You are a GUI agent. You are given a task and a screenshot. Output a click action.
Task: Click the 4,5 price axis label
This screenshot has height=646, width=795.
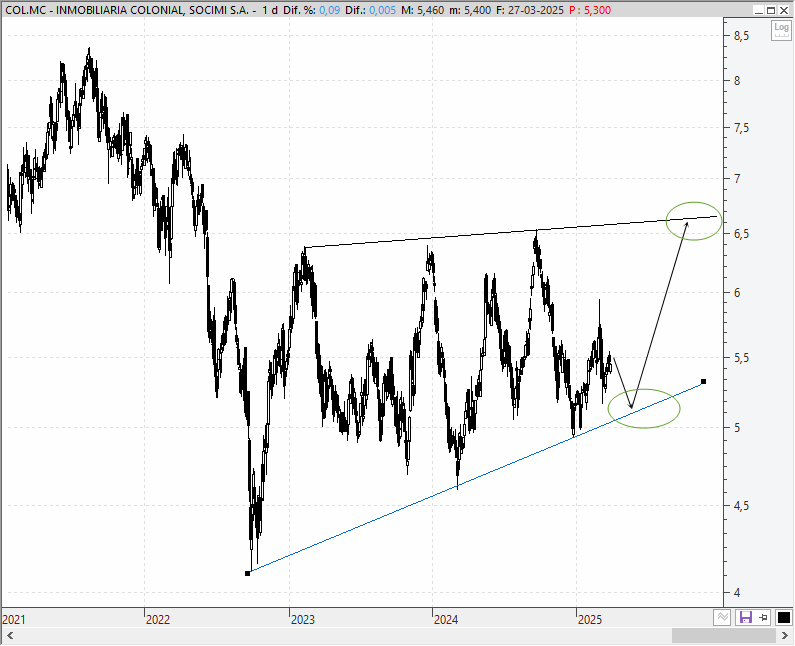tap(742, 506)
